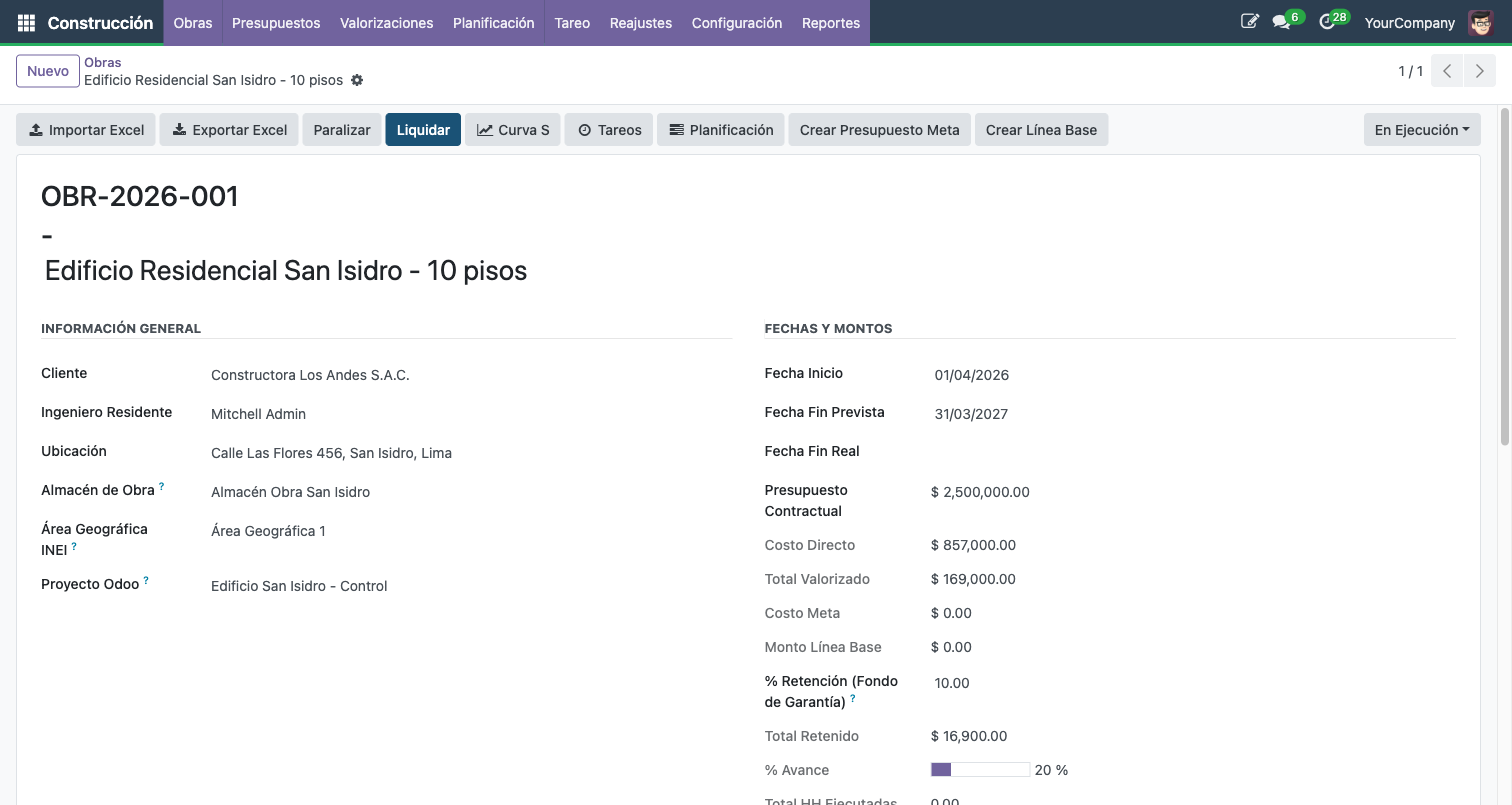Switch to the Reportes menu
1512x805 pixels.
click(830, 22)
